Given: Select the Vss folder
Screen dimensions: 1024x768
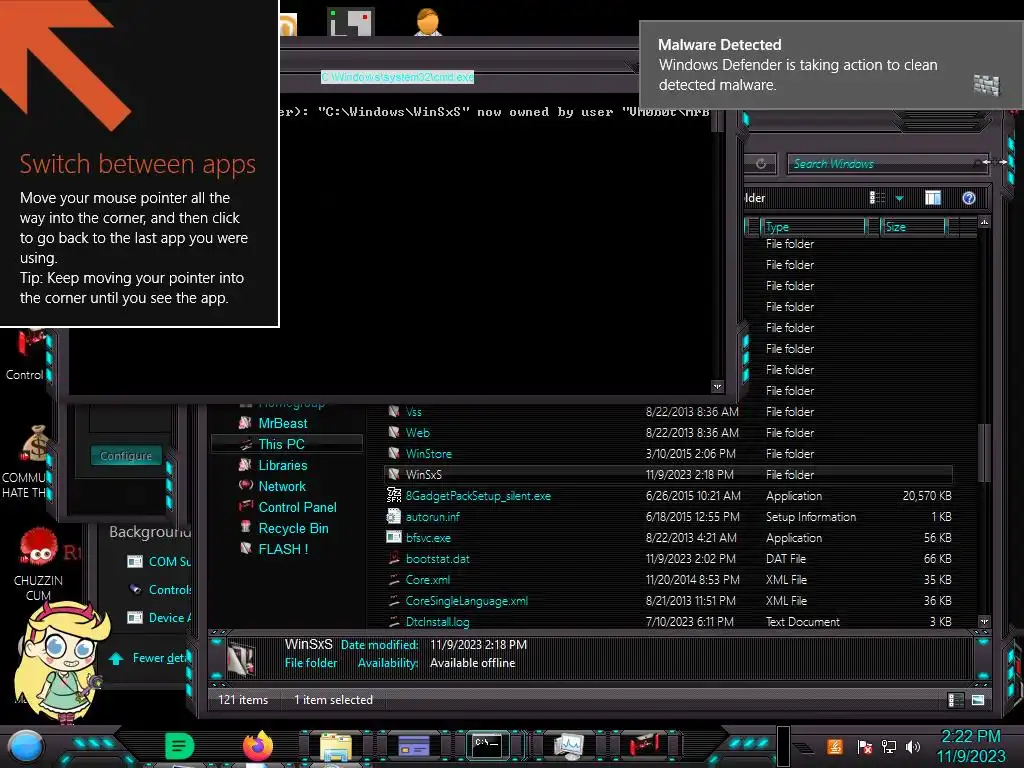Looking at the screenshot, I should coord(413,411).
